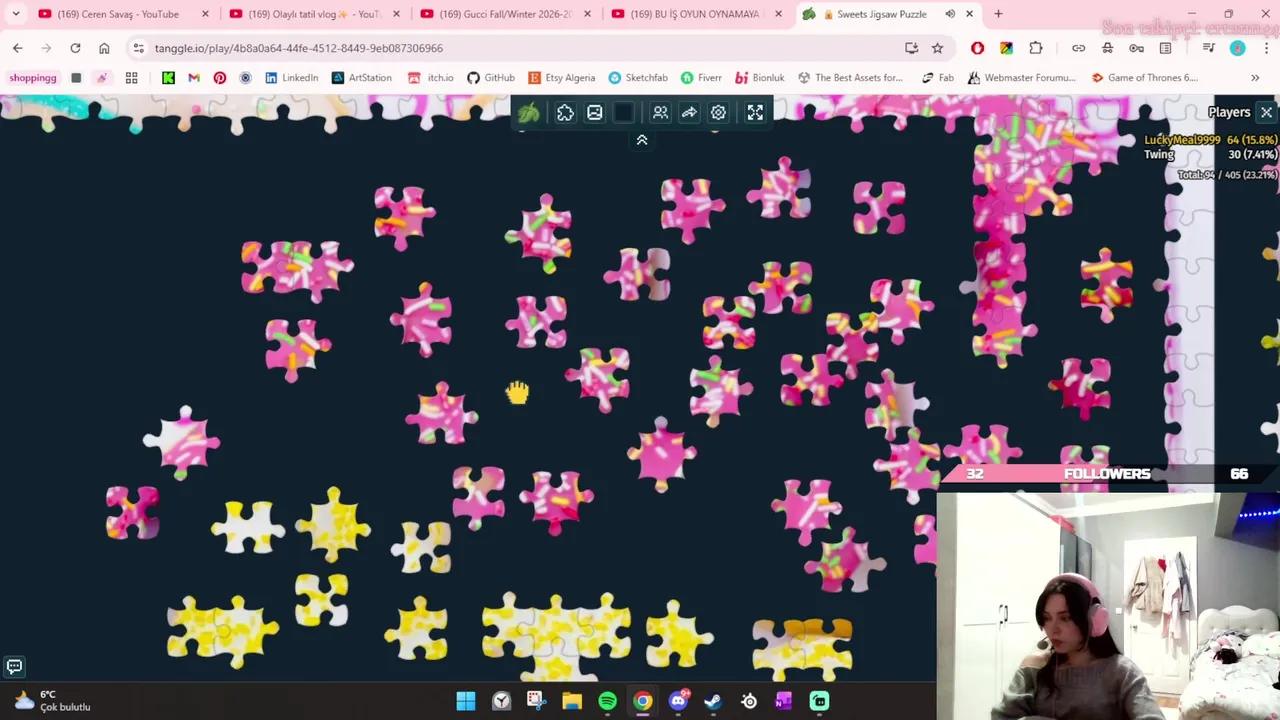The width and height of the screenshot is (1280, 720).
Task: Switch to Olaylı tatil vlog tab
Action: tap(314, 14)
